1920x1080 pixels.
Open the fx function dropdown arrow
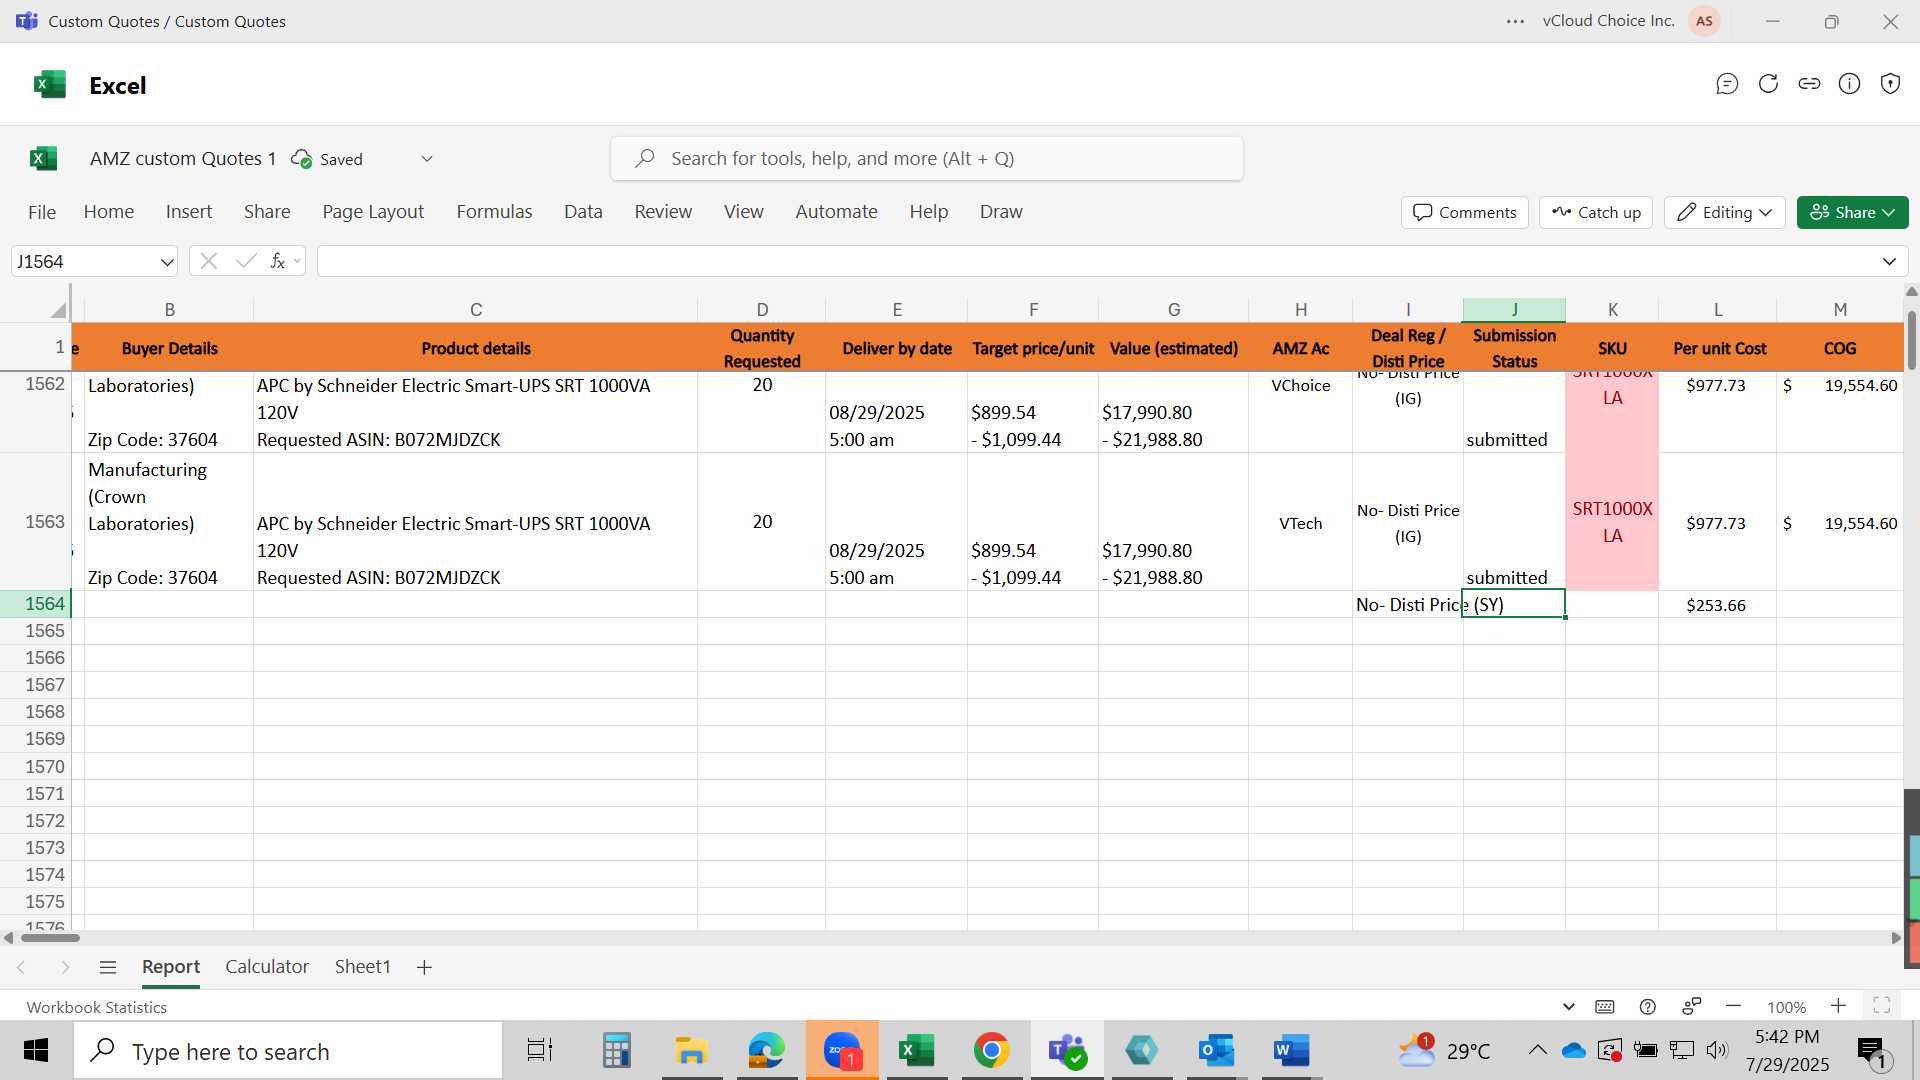click(297, 262)
